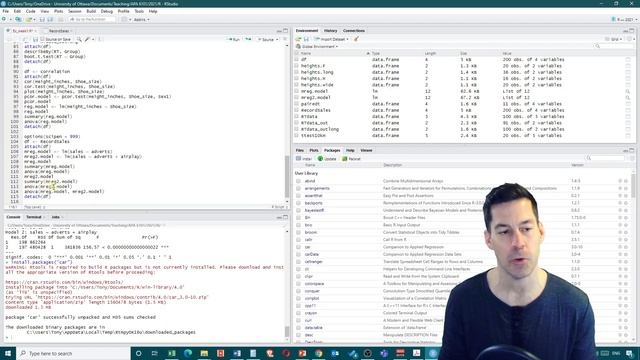Viewport: 640px width, 360px height.
Task: Open Word from the taskbar
Action: point(237,353)
